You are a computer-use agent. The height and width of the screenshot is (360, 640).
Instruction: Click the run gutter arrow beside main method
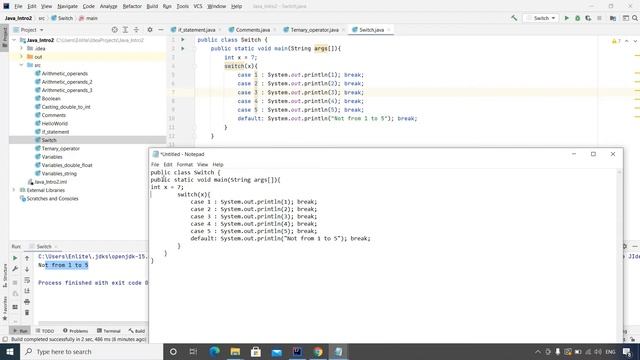[183, 49]
